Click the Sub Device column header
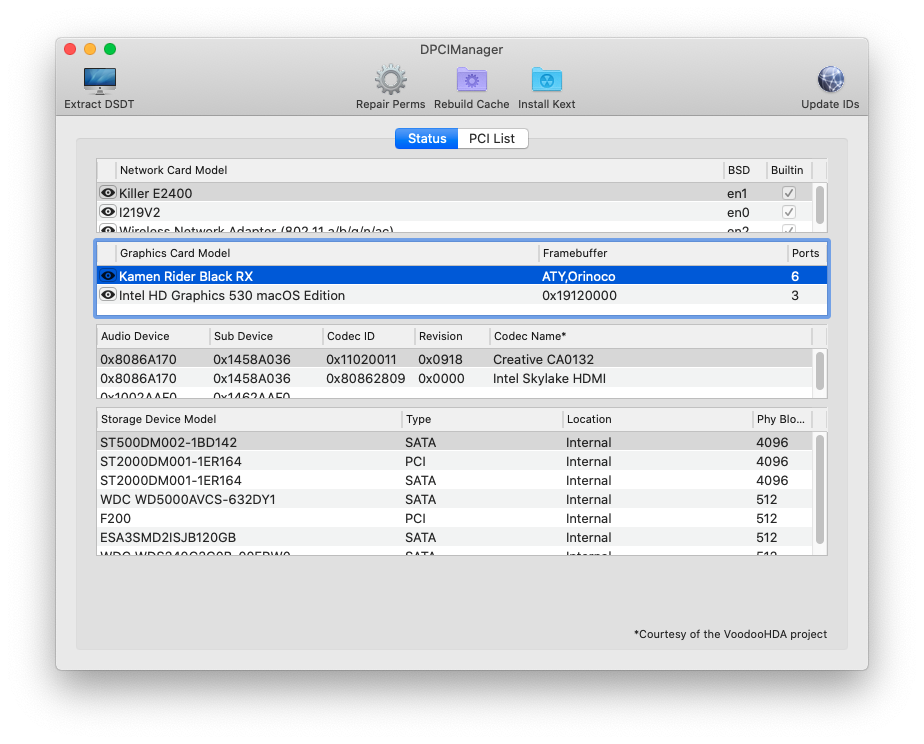 266,336
